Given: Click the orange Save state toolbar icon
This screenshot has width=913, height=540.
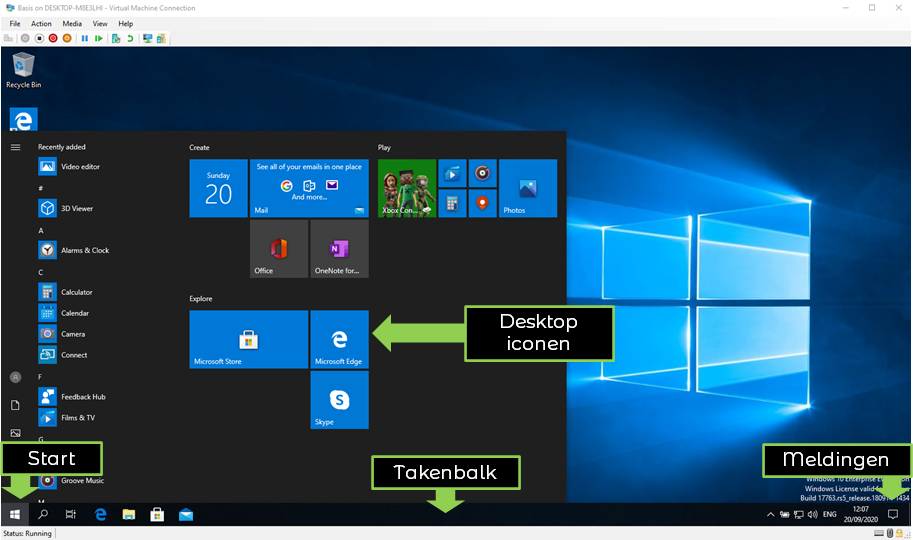Looking at the screenshot, I should tap(67, 38).
